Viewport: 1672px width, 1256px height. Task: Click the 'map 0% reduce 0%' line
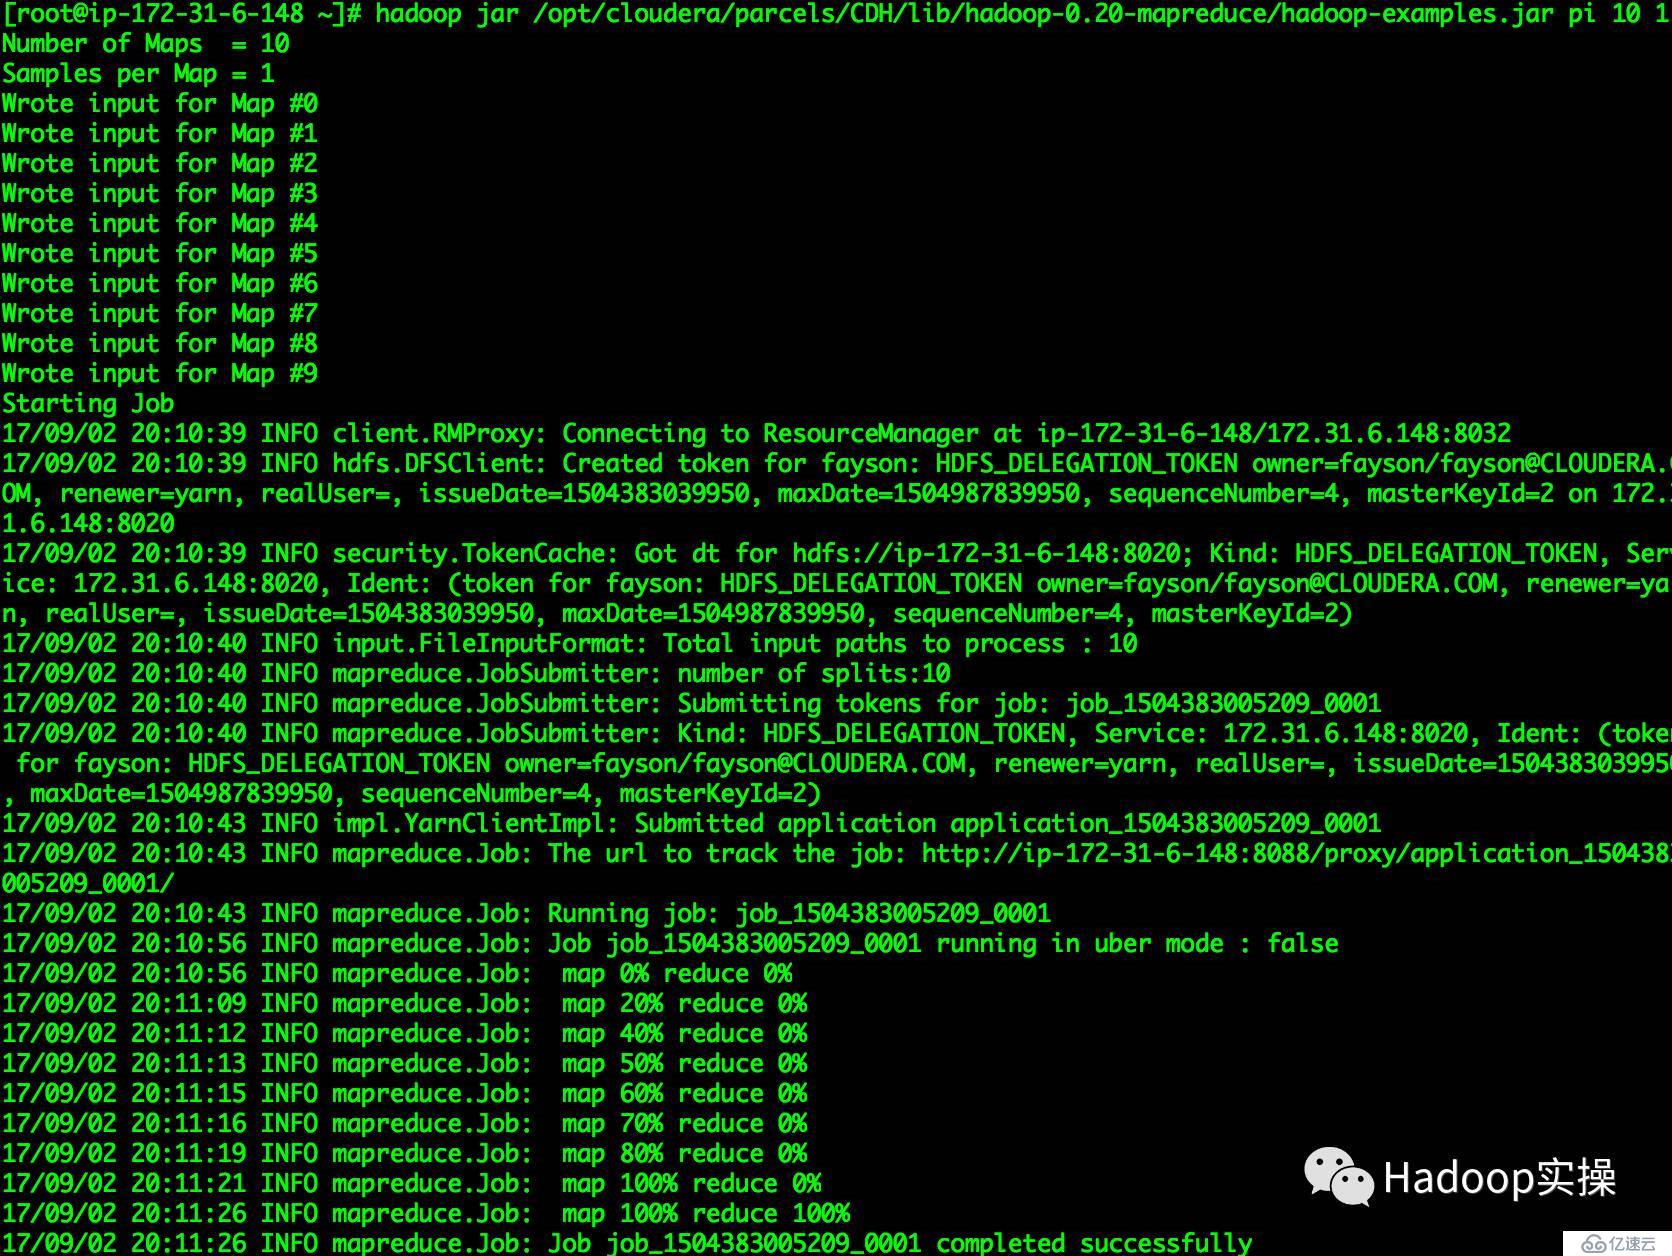point(398,974)
